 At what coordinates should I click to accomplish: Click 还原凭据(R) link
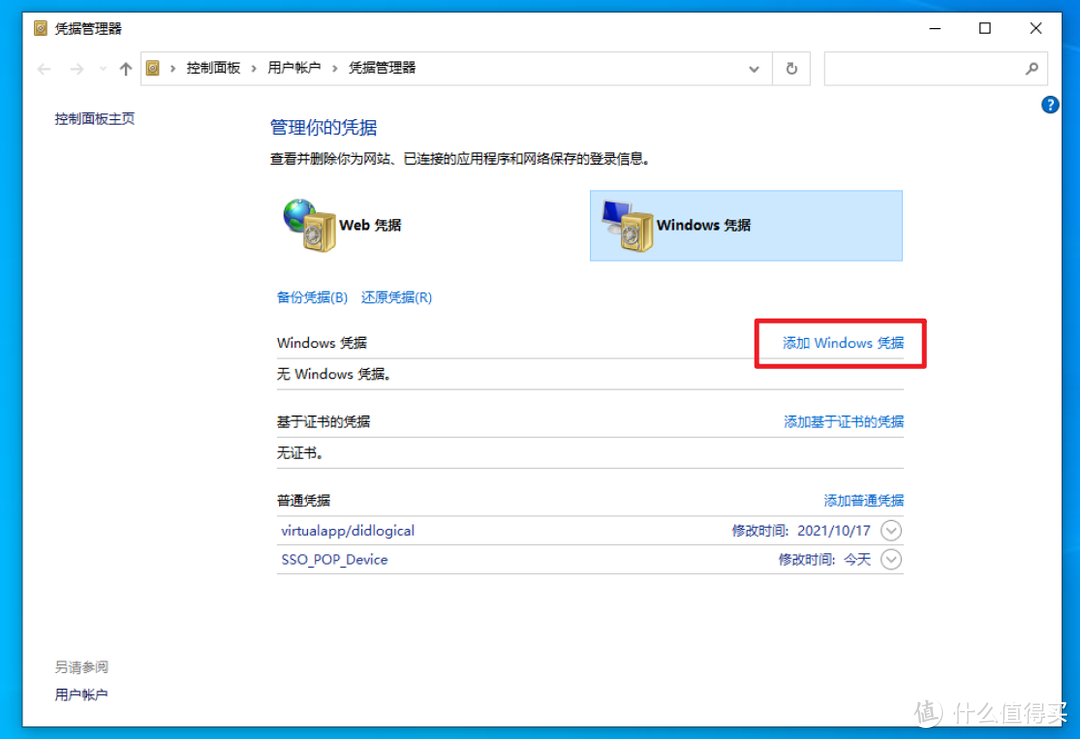397,297
